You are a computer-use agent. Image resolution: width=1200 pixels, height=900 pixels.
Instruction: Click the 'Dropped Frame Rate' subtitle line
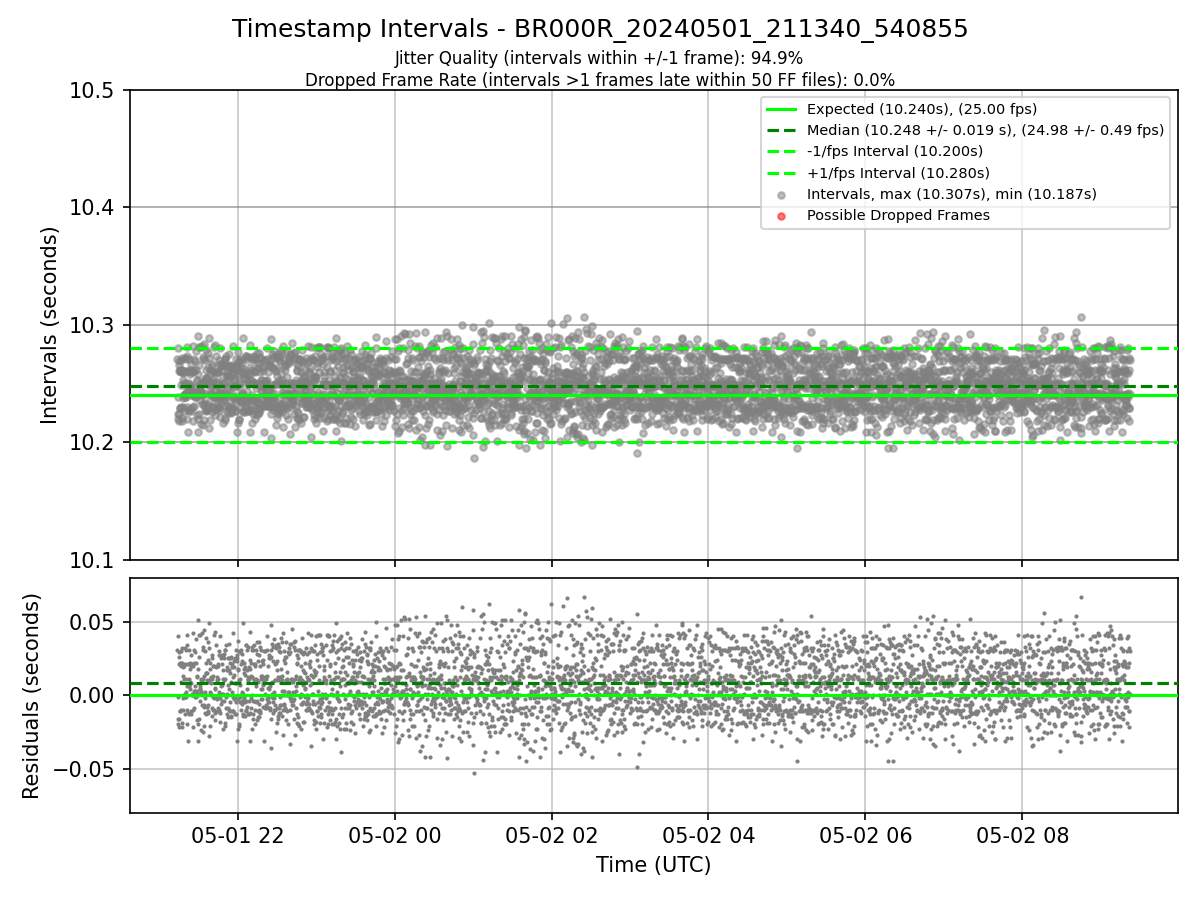[600, 80]
